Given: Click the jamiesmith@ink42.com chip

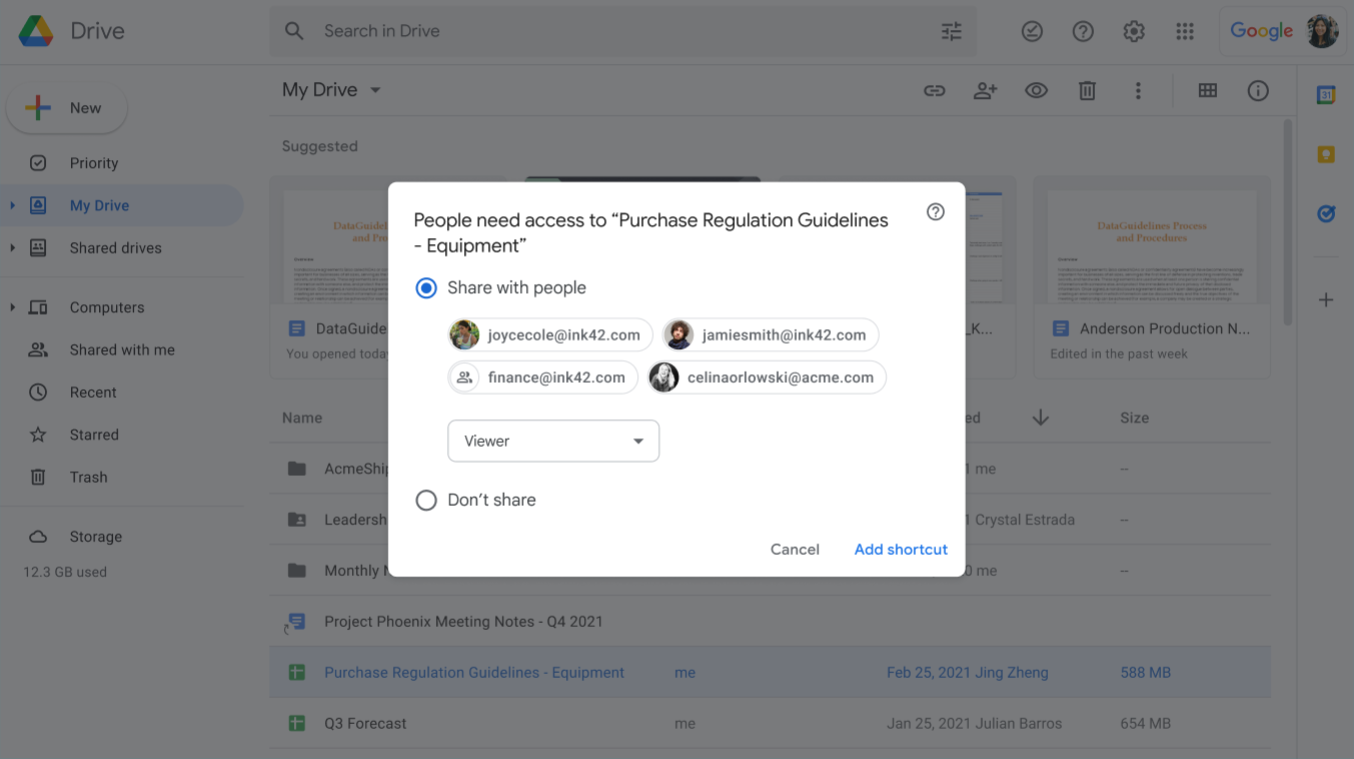Looking at the screenshot, I should (x=770, y=335).
